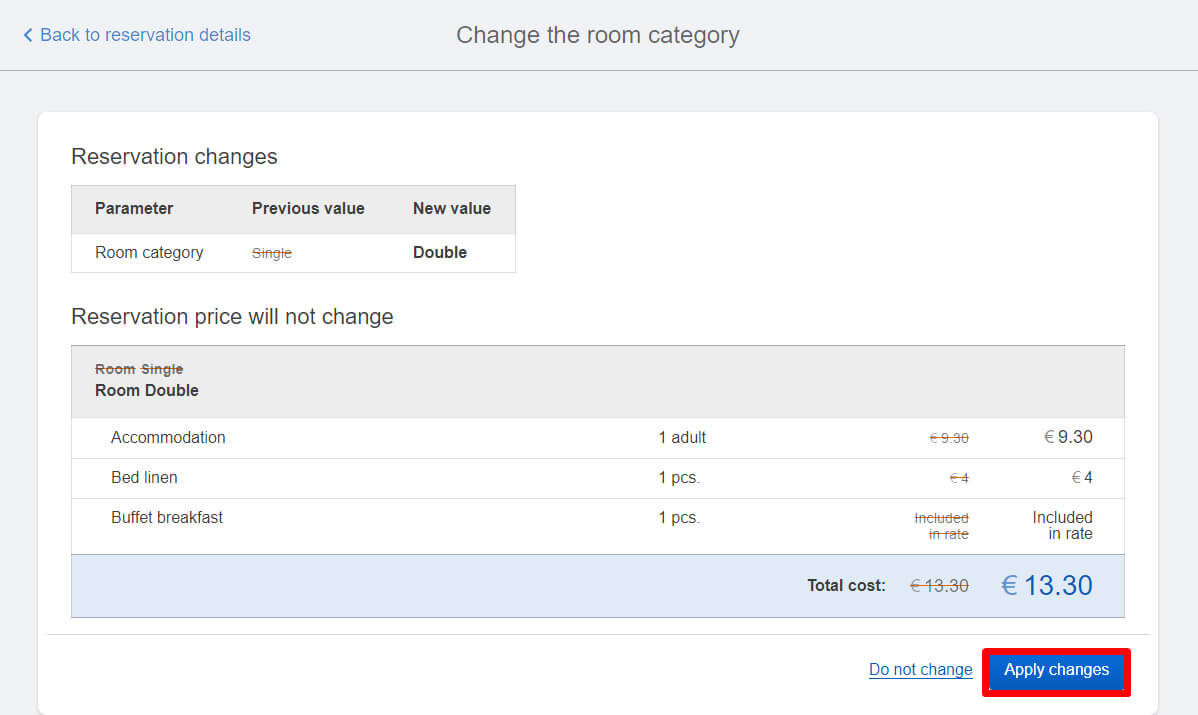This screenshot has width=1198, height=715.
Task: Click the Parameter column header
Action: click(x=134, y=209)
